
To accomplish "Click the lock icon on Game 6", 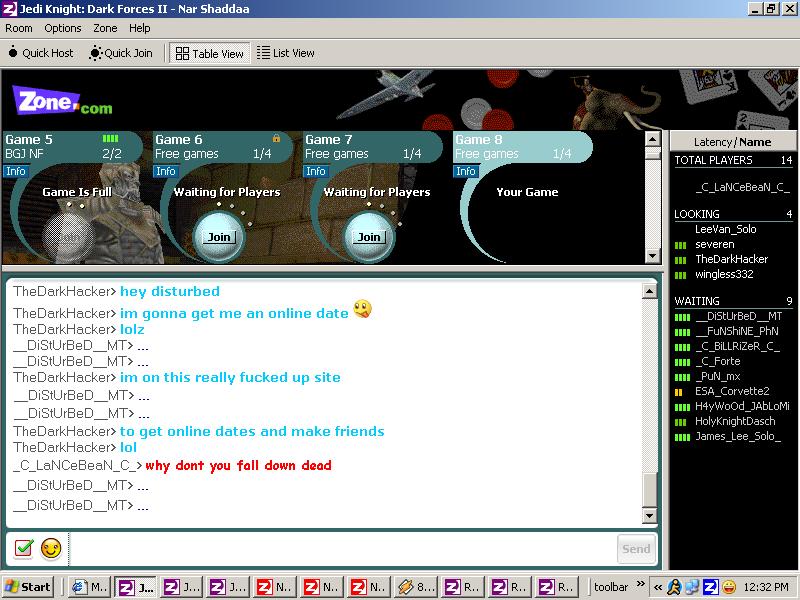I will [x=276, y=138].
